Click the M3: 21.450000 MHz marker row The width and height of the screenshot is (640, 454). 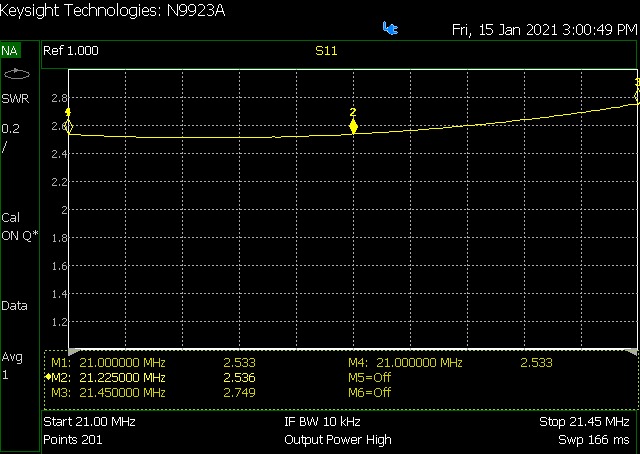pyautogui.click(x=153, y=392)
